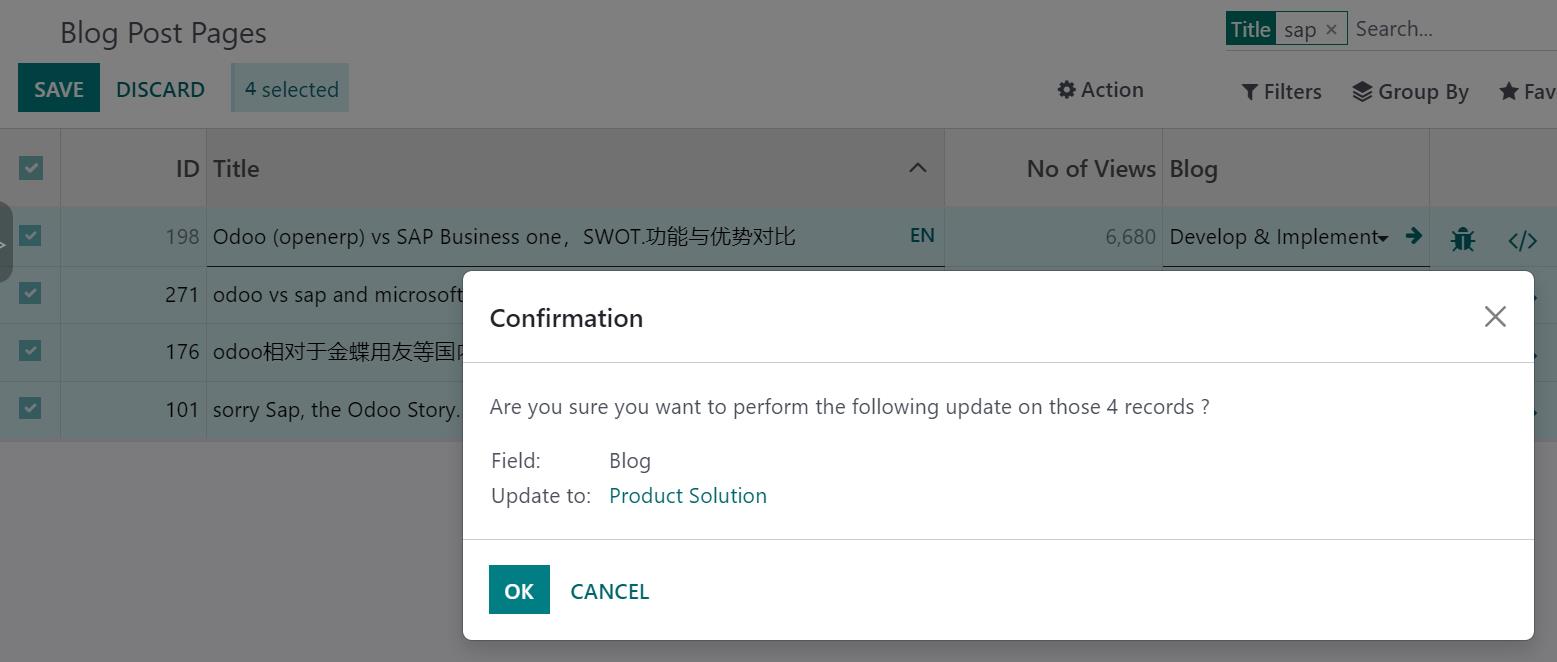Open the Action gear menu
The image size is (1557, 662).
tap(1100, 90)
